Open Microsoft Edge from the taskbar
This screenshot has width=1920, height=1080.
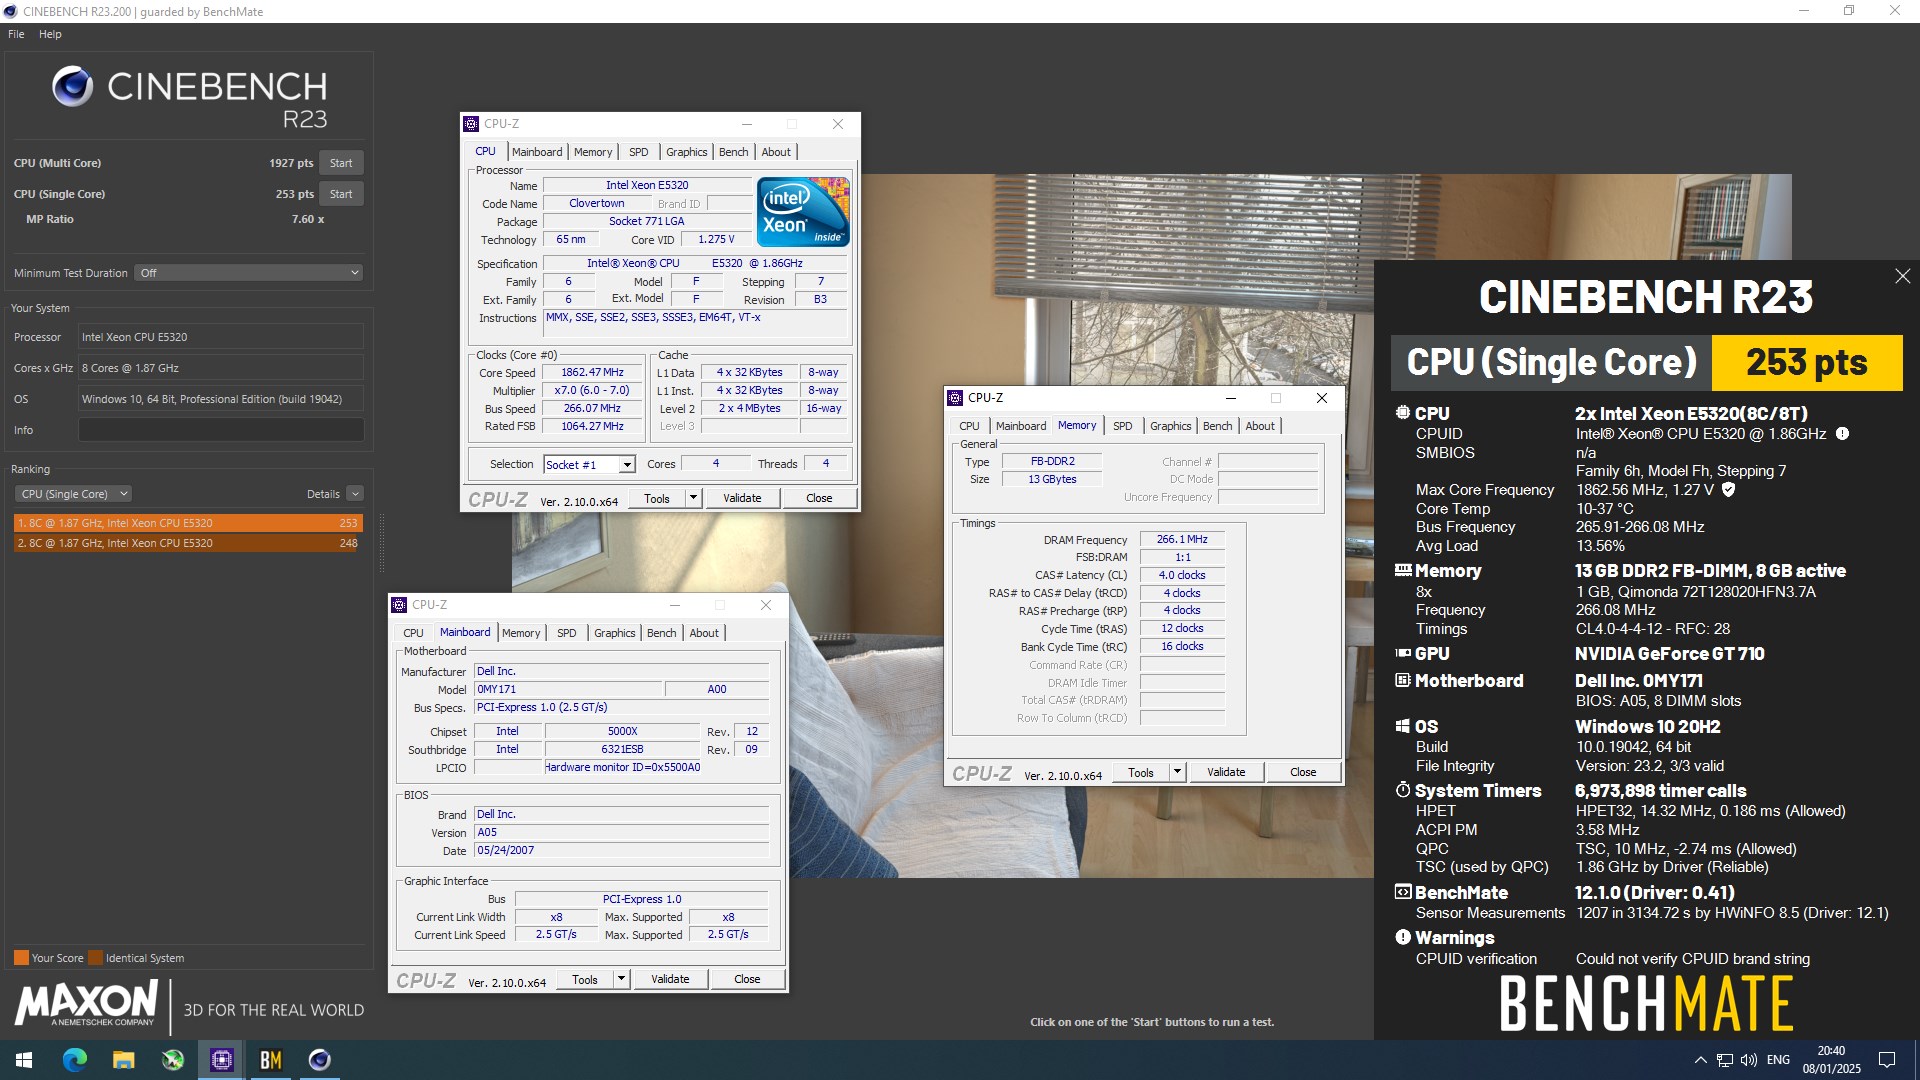point(74,1060)
